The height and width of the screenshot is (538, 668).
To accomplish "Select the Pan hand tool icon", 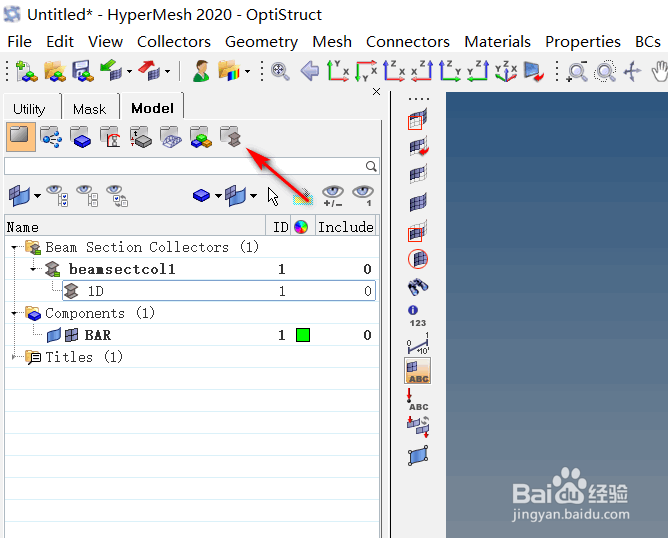I will (659, 71).
